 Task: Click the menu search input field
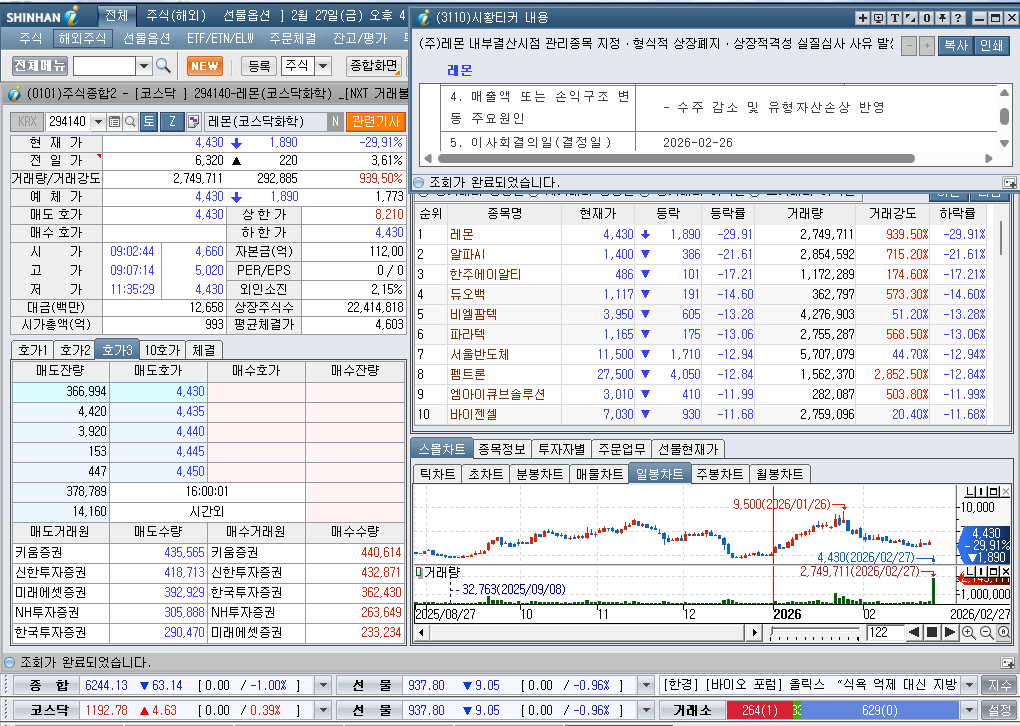point(105,66)
